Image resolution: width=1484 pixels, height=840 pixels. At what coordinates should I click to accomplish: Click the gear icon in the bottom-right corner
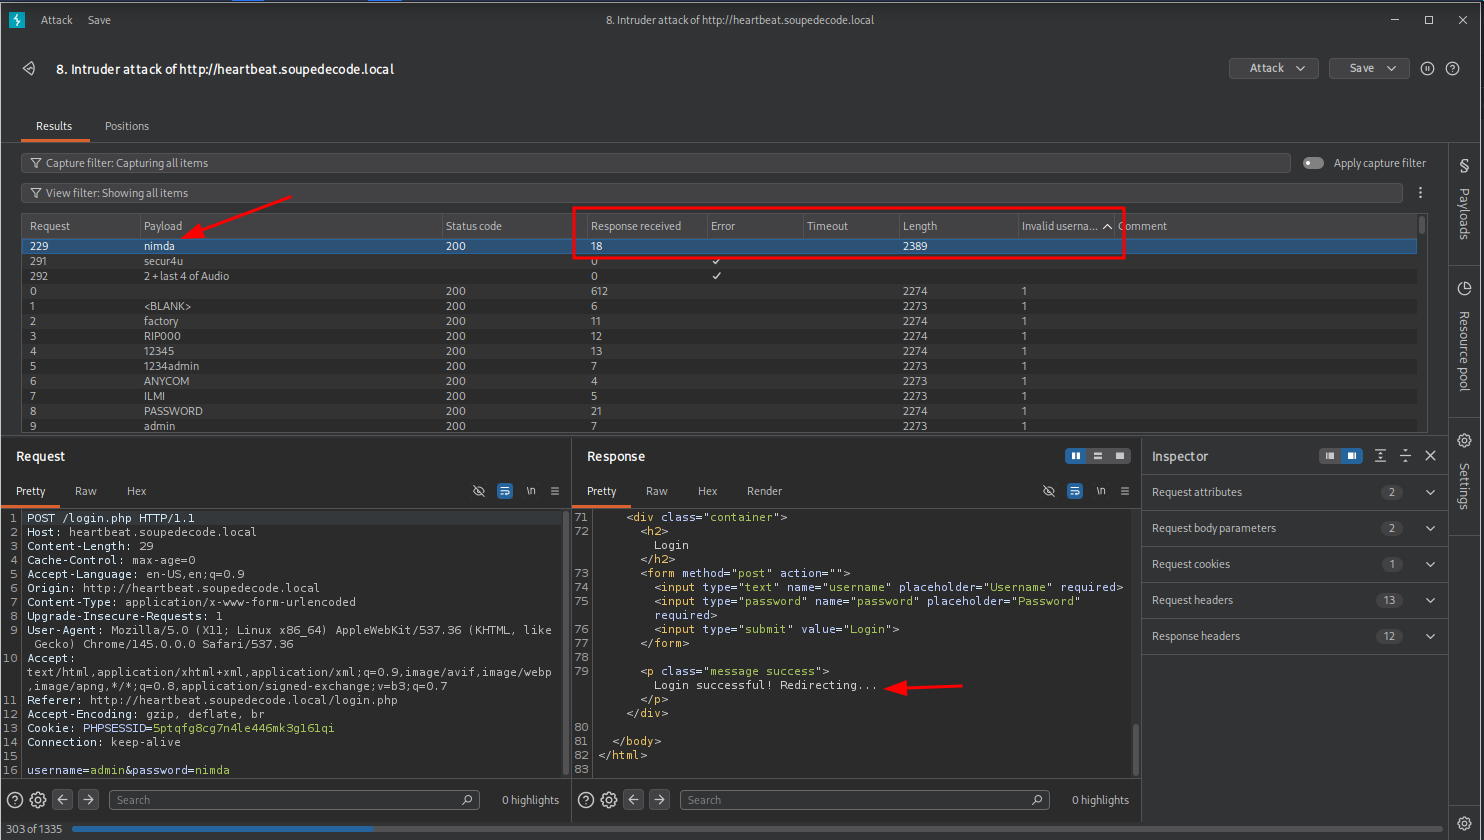tap(1464, 823)
